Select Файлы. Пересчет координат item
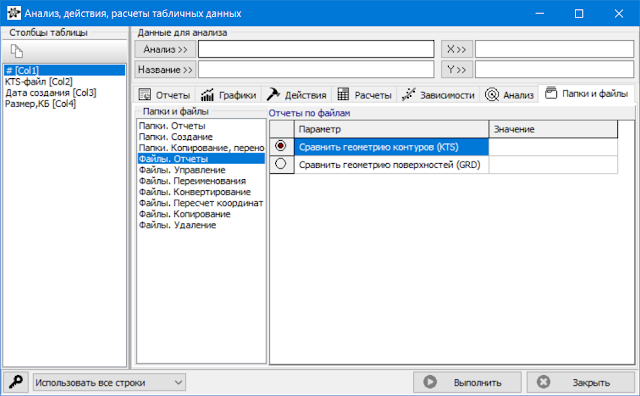 tap(201, 203)
